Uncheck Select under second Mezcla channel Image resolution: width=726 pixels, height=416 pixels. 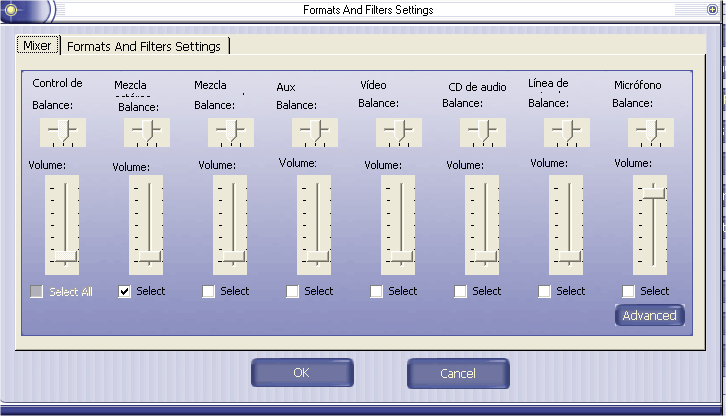point(124,291)
